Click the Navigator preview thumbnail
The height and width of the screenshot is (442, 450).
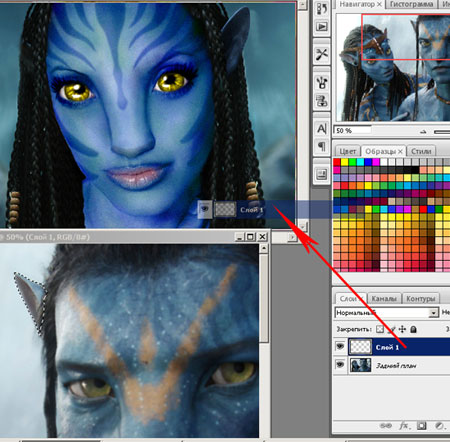393,67
